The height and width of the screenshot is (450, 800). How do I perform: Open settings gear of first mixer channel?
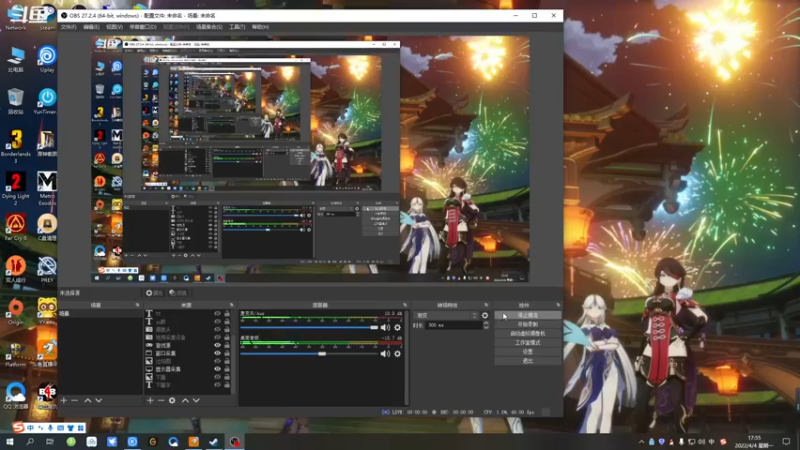(397, 328)
